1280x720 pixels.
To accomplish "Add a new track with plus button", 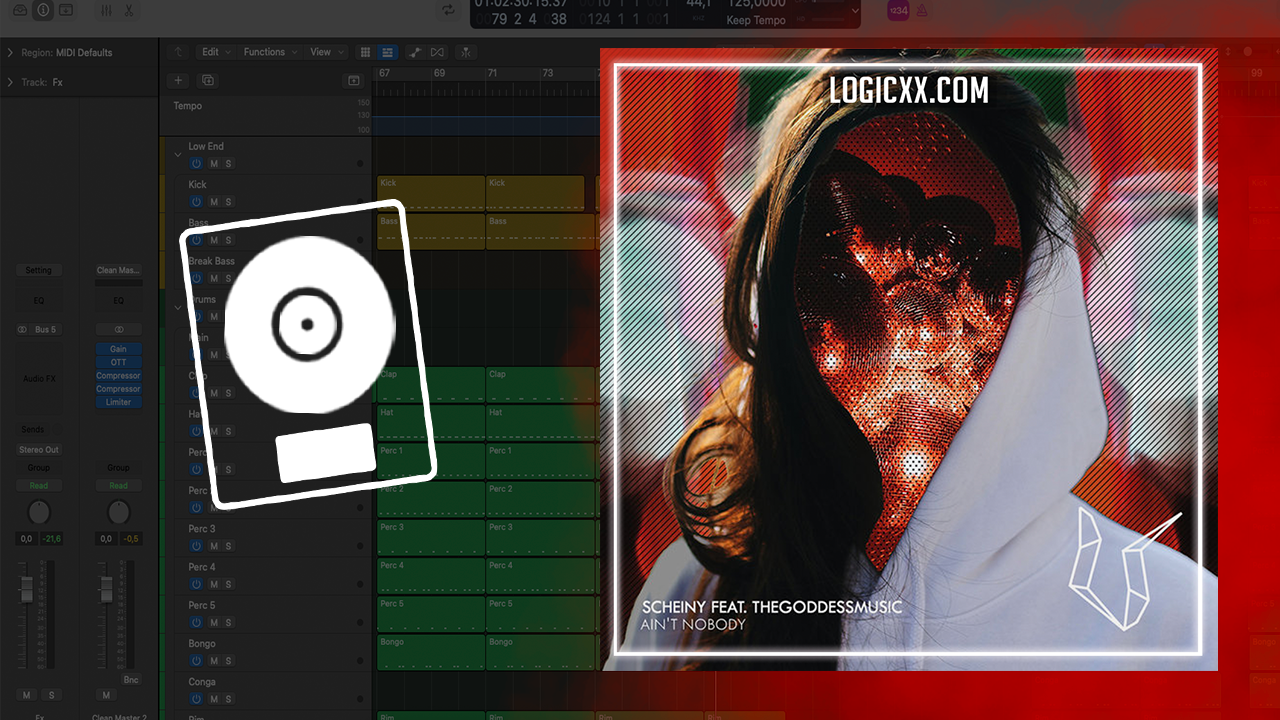I will coord(178,80).
